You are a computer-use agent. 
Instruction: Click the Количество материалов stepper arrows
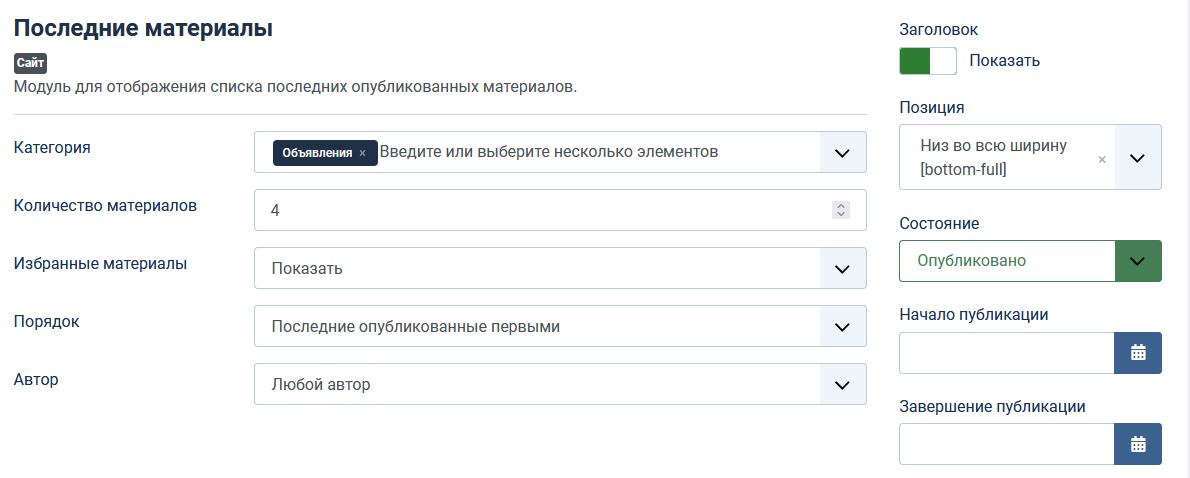point(841,210)
